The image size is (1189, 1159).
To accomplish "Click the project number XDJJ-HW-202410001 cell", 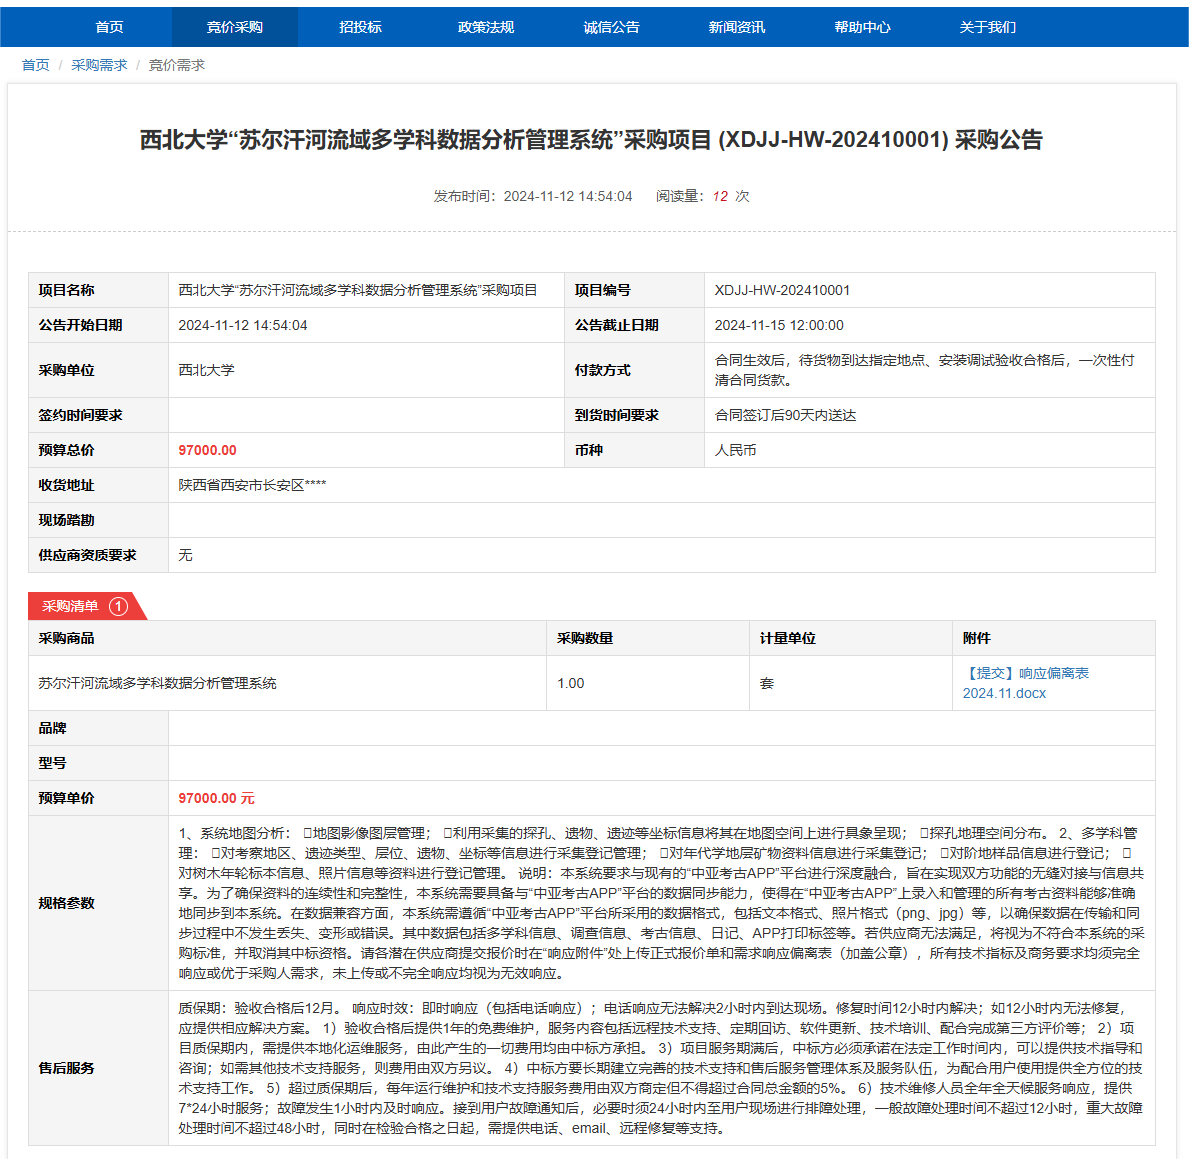I will point(782,290).
